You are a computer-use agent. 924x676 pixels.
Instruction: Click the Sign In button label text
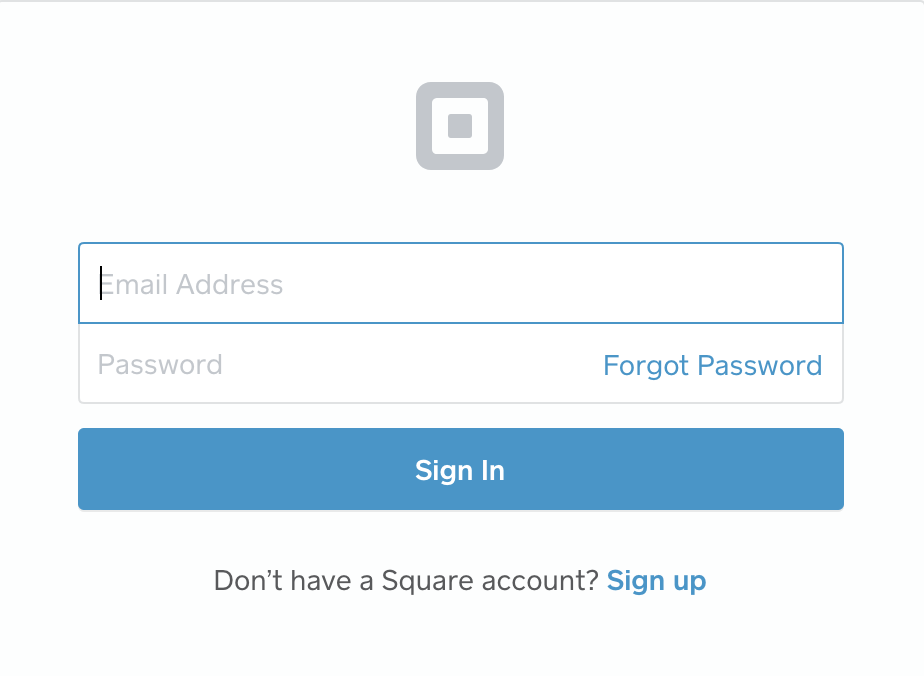click(460, 470)
